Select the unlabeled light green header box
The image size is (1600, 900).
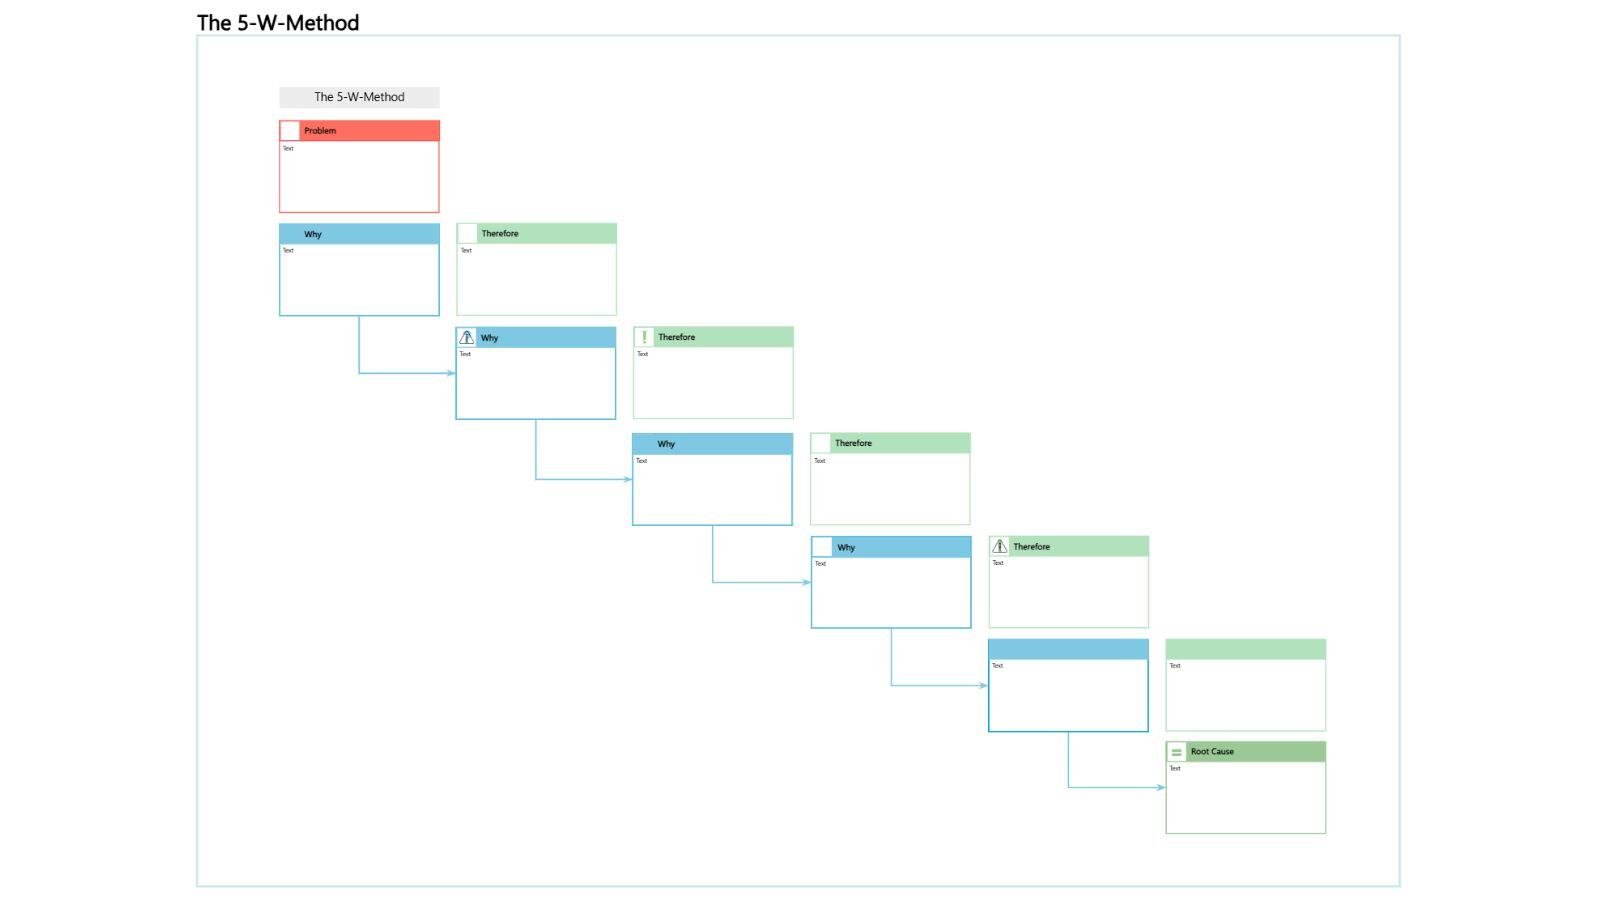coord(1245,650)
